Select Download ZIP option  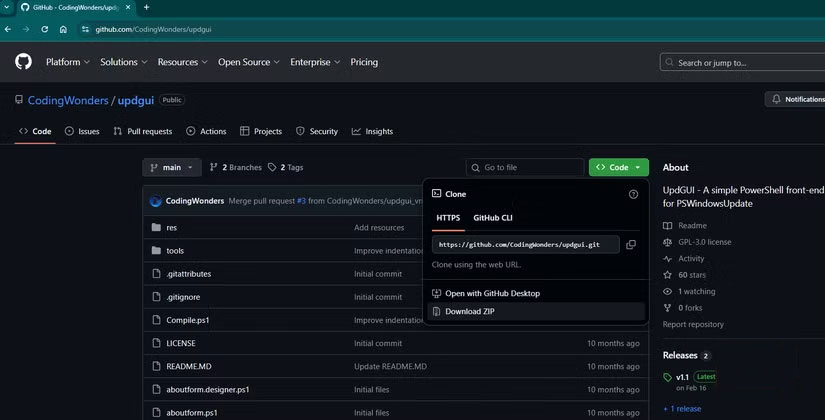tap(469, 312)
